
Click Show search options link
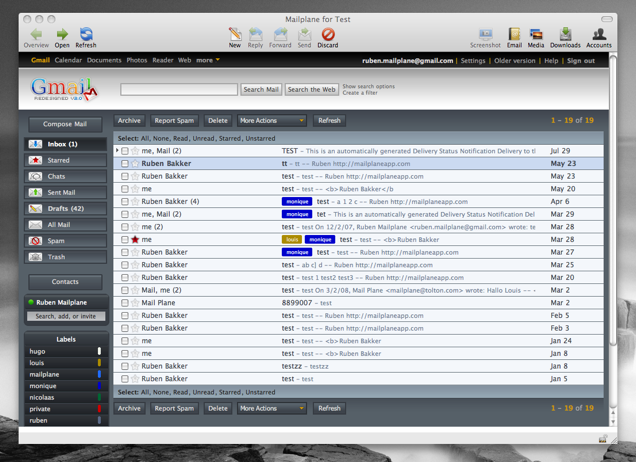(x=368, y=86)
